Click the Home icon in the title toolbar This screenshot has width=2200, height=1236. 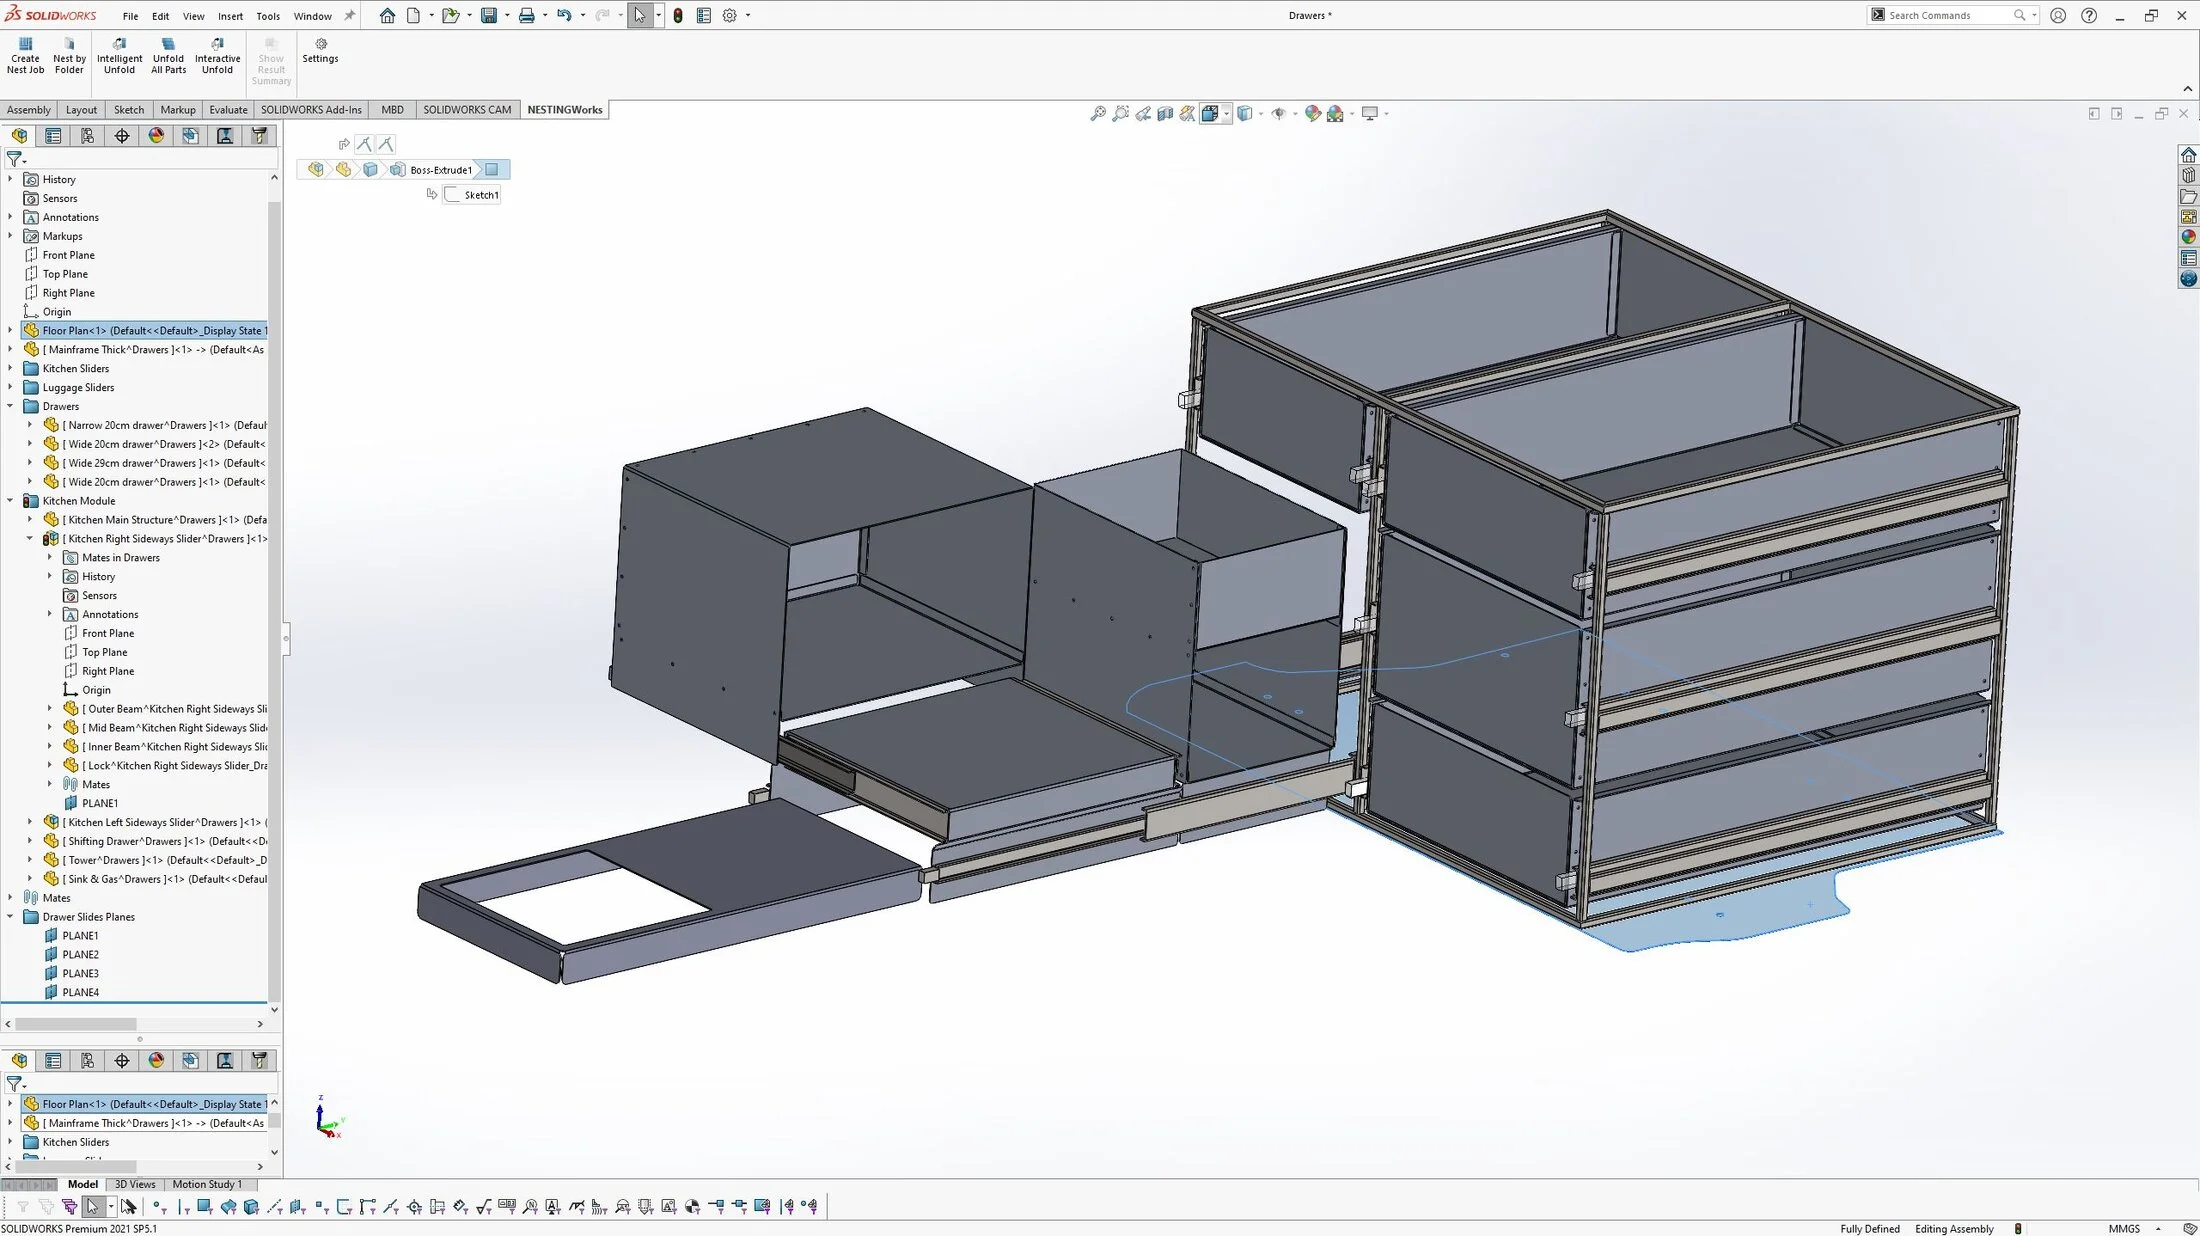(387, 15)
